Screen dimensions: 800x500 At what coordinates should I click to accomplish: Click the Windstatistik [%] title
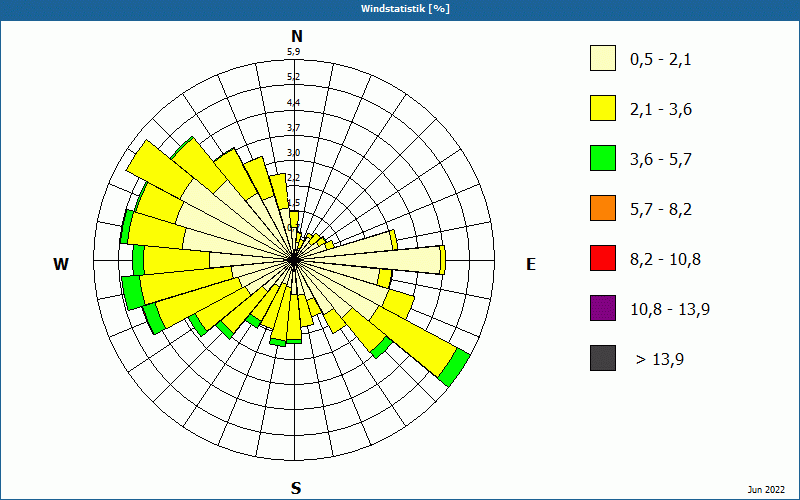tap(405, 9)
